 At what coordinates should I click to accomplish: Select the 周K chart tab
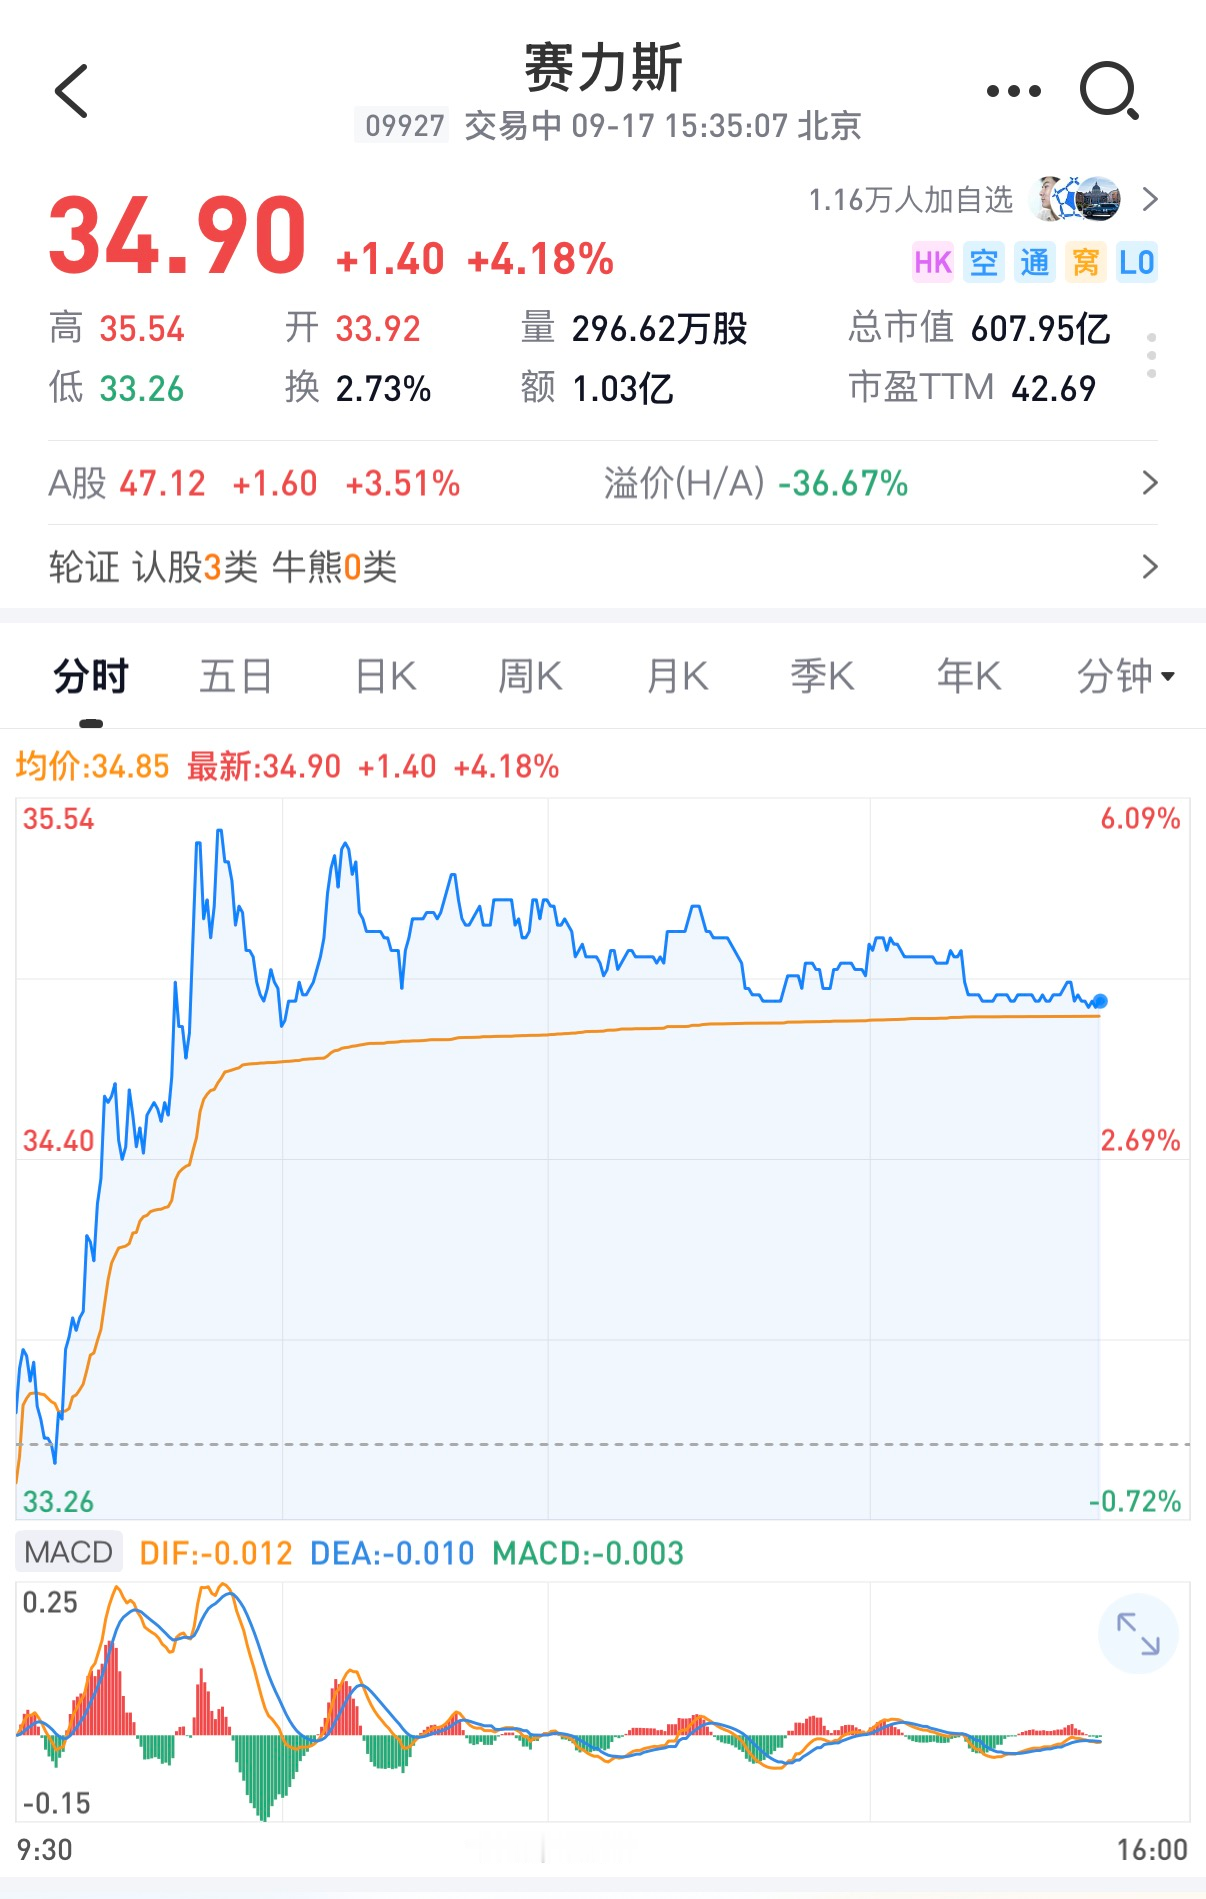point(531,677)
